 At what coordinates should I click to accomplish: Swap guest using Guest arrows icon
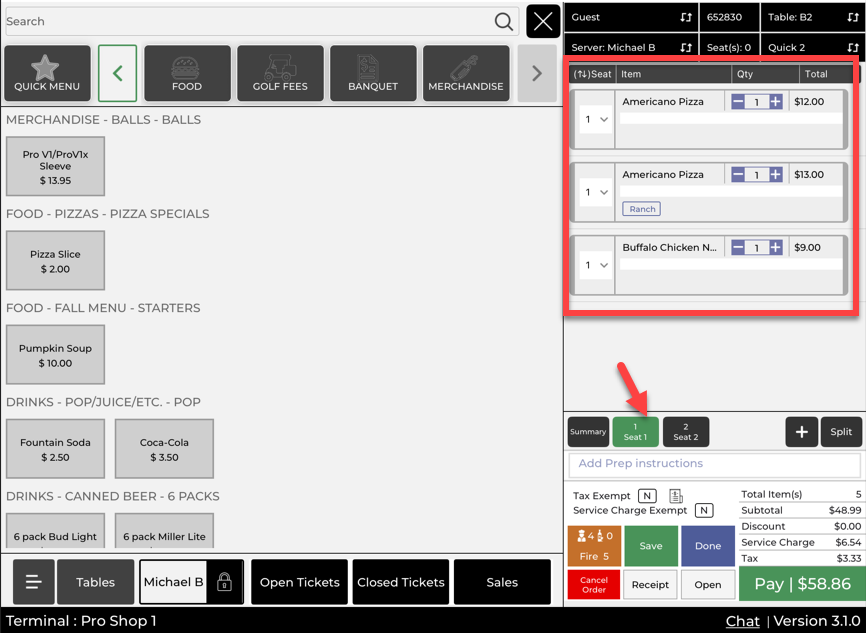coord(686,18)
